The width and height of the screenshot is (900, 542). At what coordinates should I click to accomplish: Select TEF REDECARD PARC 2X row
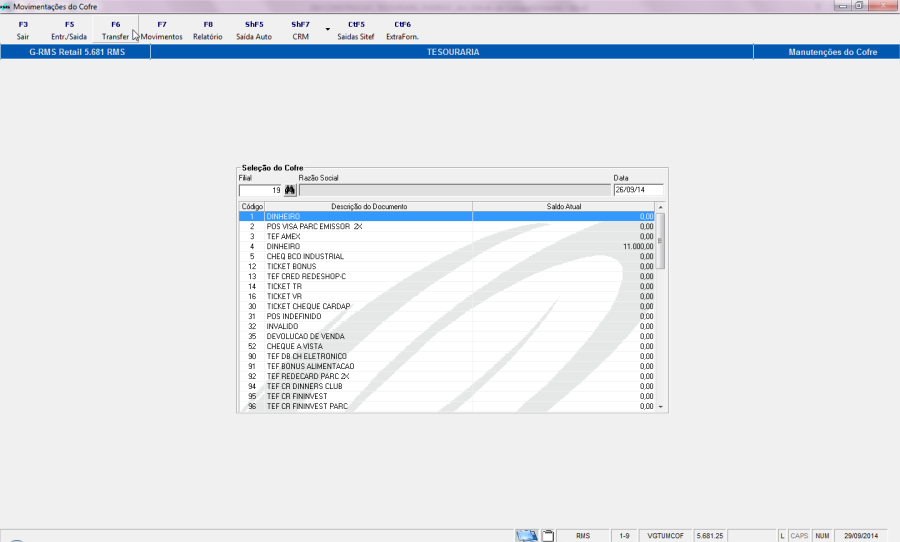[x=447, y=376]
